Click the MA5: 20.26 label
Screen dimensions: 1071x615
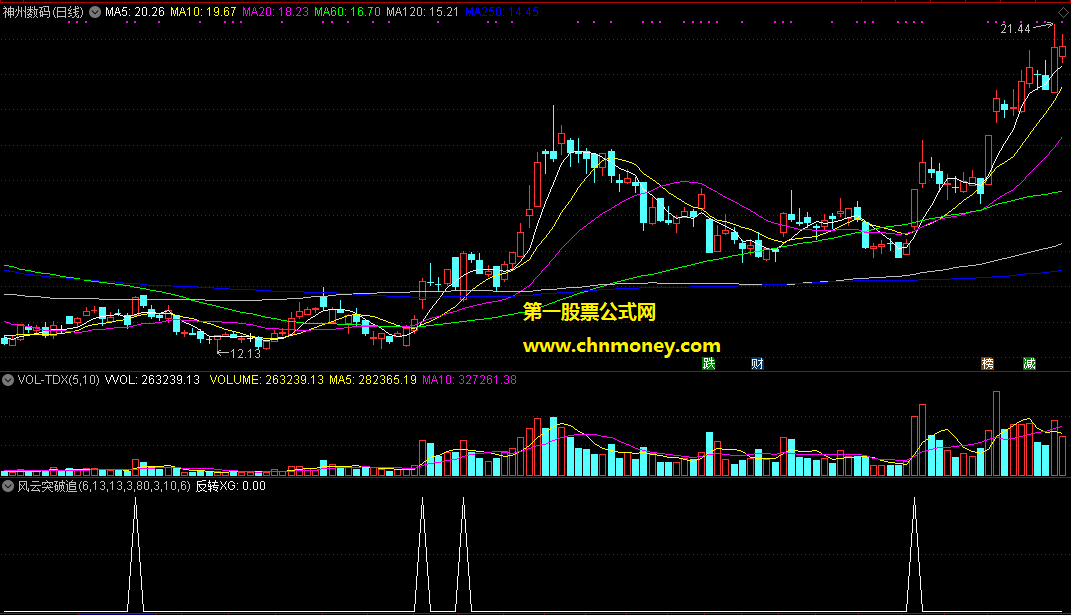click(135, 12)
